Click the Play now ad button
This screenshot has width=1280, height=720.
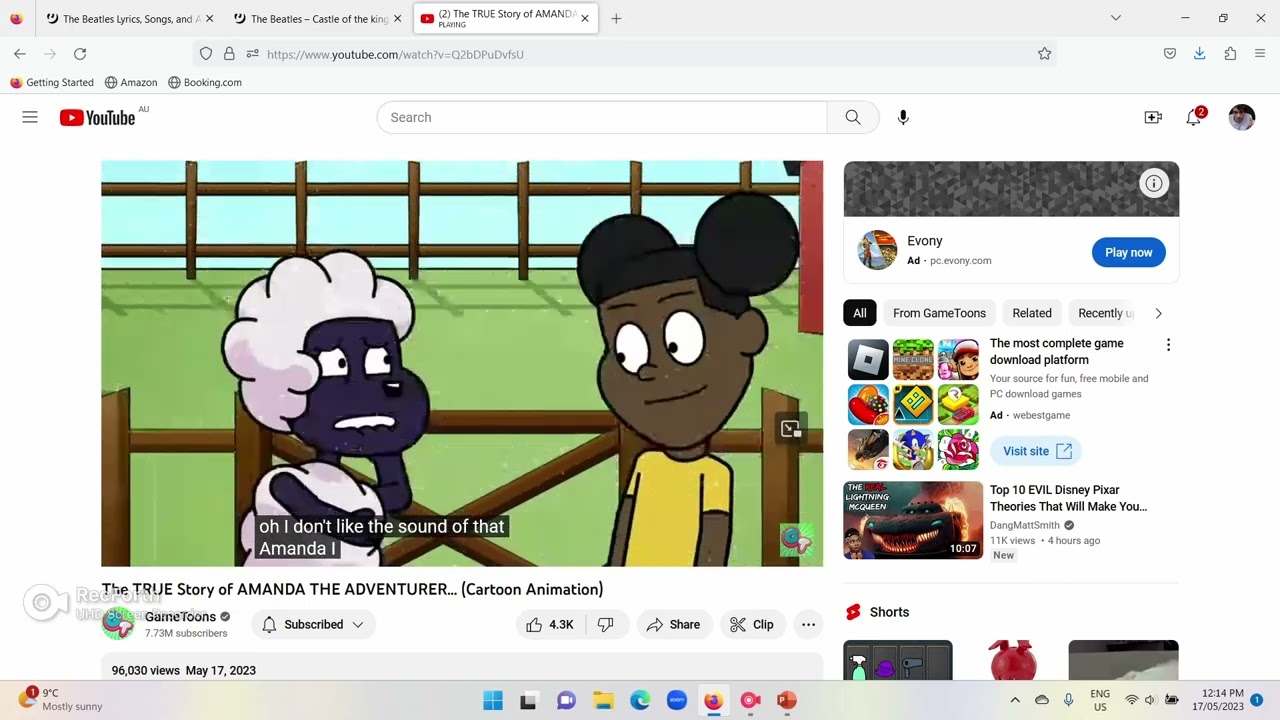(x=1128, y=252)
